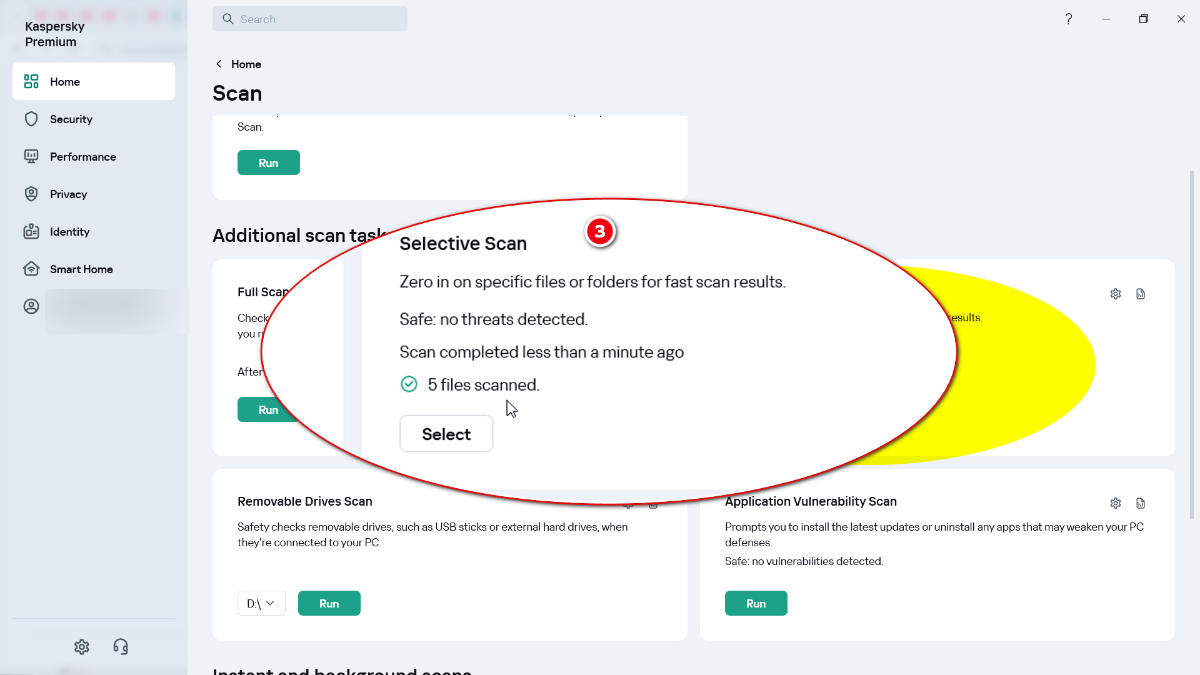Run the Application Vulnerability Scan
Image resolution: width=1200 pixels, height=675 pixels.
756,603
